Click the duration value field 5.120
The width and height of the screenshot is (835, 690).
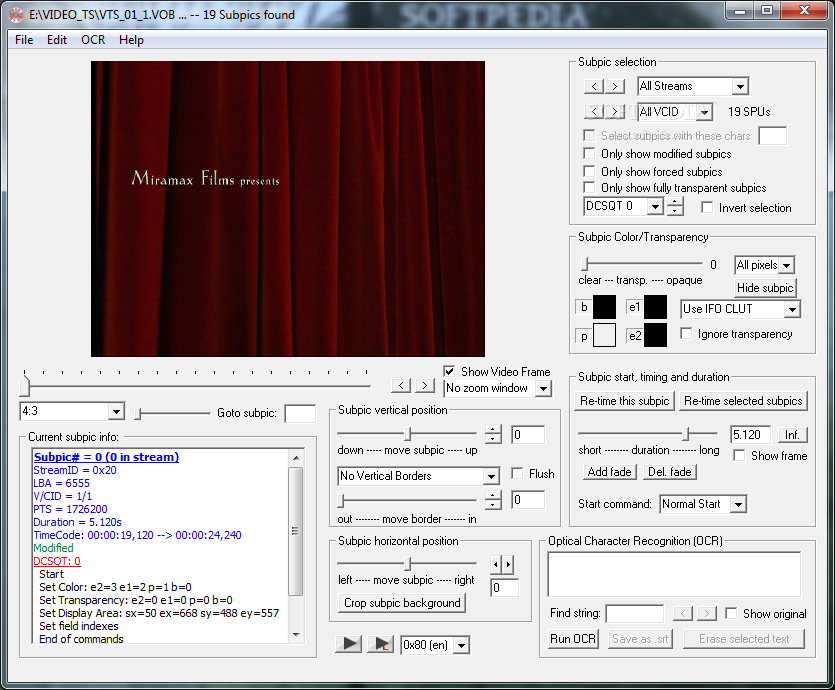click(751, 435)
